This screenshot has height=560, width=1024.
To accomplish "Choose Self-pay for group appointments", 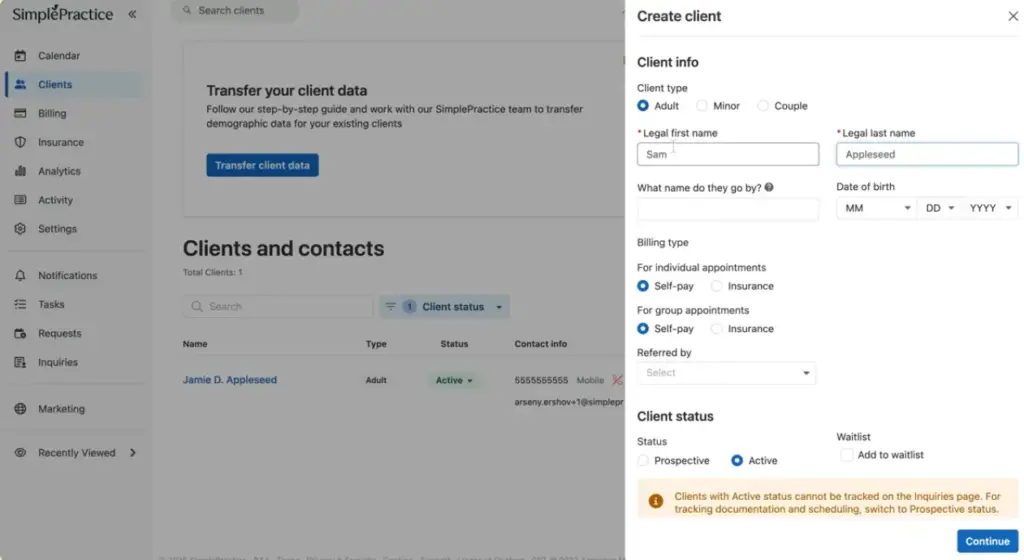I will (x=643, y=328).
